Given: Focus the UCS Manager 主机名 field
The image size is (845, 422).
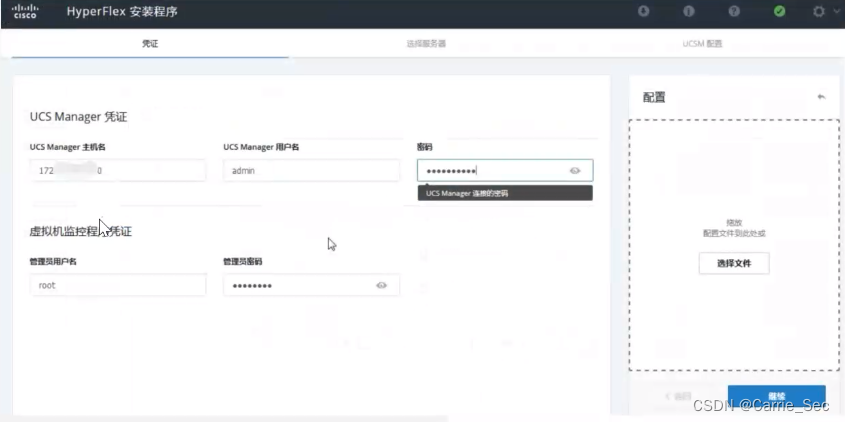Looking at the screenshot, I should tap(118, 170).
